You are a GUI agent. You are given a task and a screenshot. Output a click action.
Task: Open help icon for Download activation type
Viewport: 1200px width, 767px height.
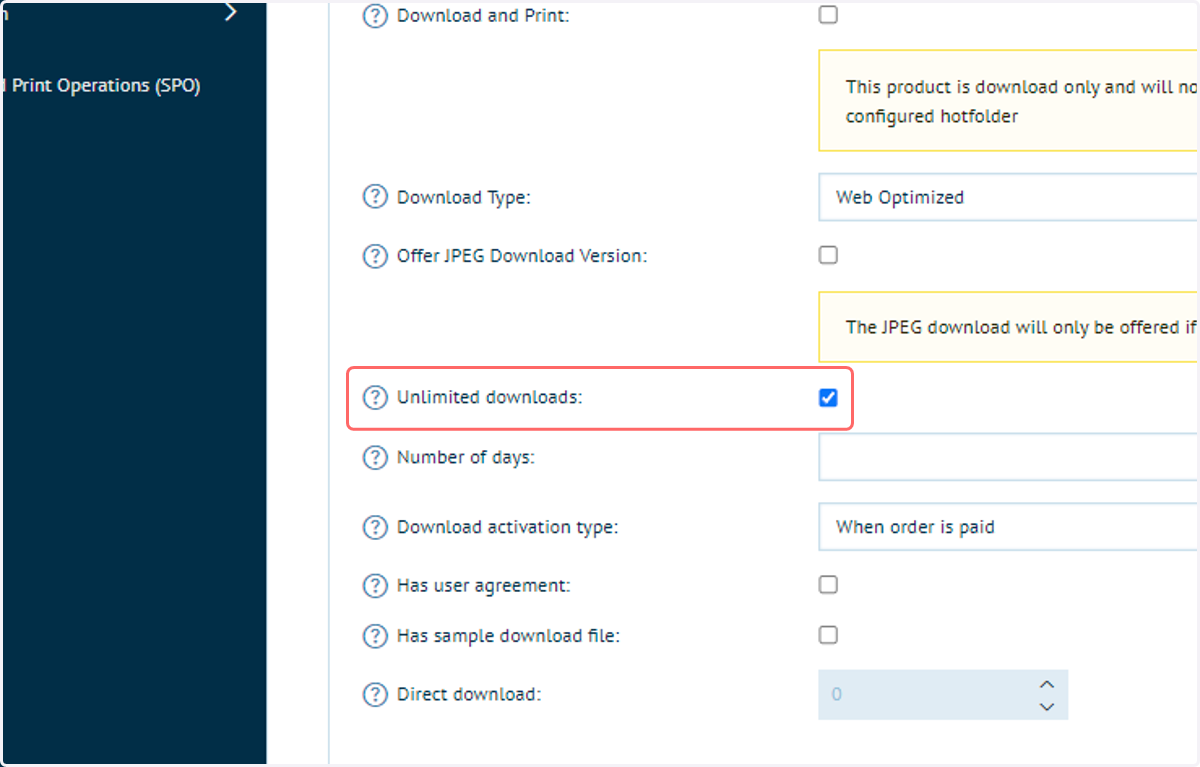[x=374, y=527]
